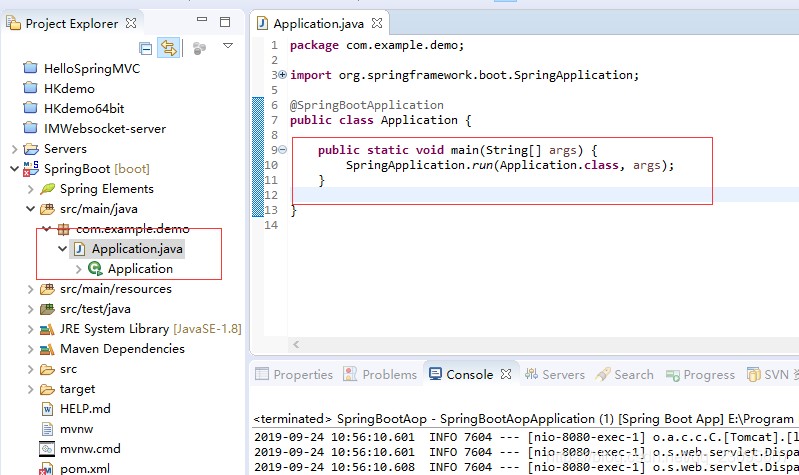Click SpringApplication.run call in editor

point(510,165)
